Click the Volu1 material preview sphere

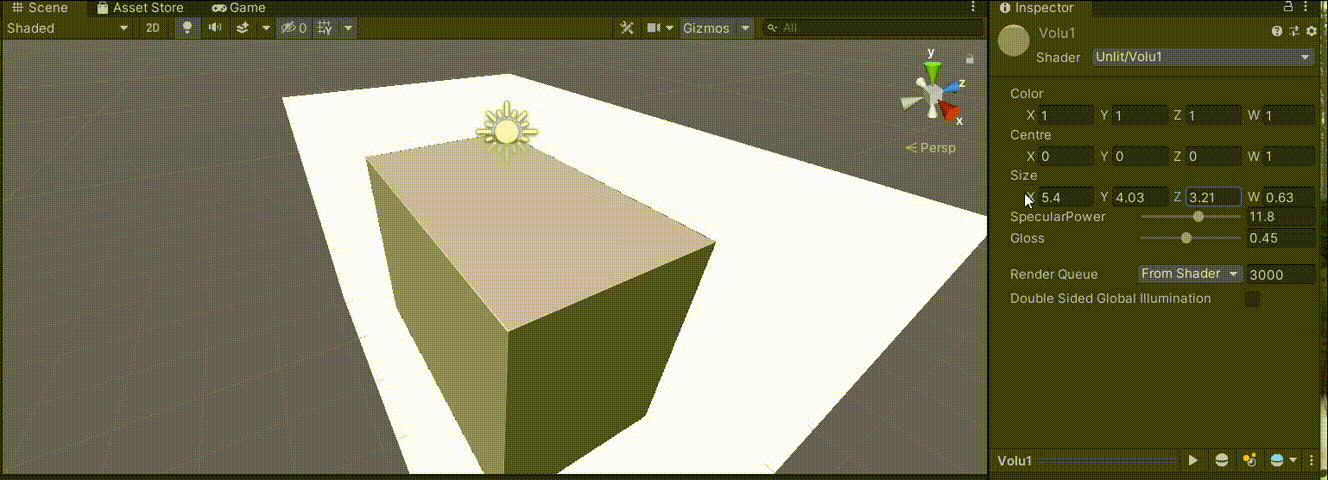pyautogui.click(x=1014, y=41)
